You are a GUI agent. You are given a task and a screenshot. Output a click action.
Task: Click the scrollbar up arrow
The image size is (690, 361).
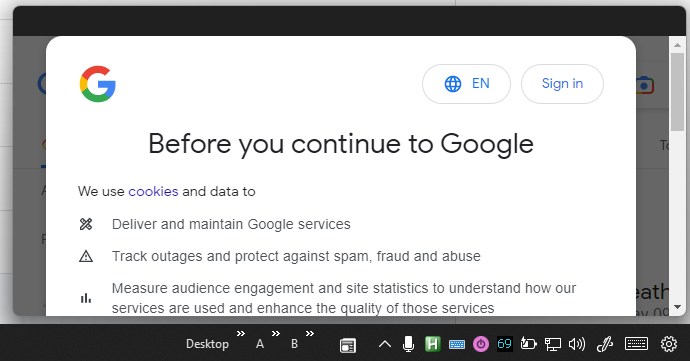(x=677, y=45)
